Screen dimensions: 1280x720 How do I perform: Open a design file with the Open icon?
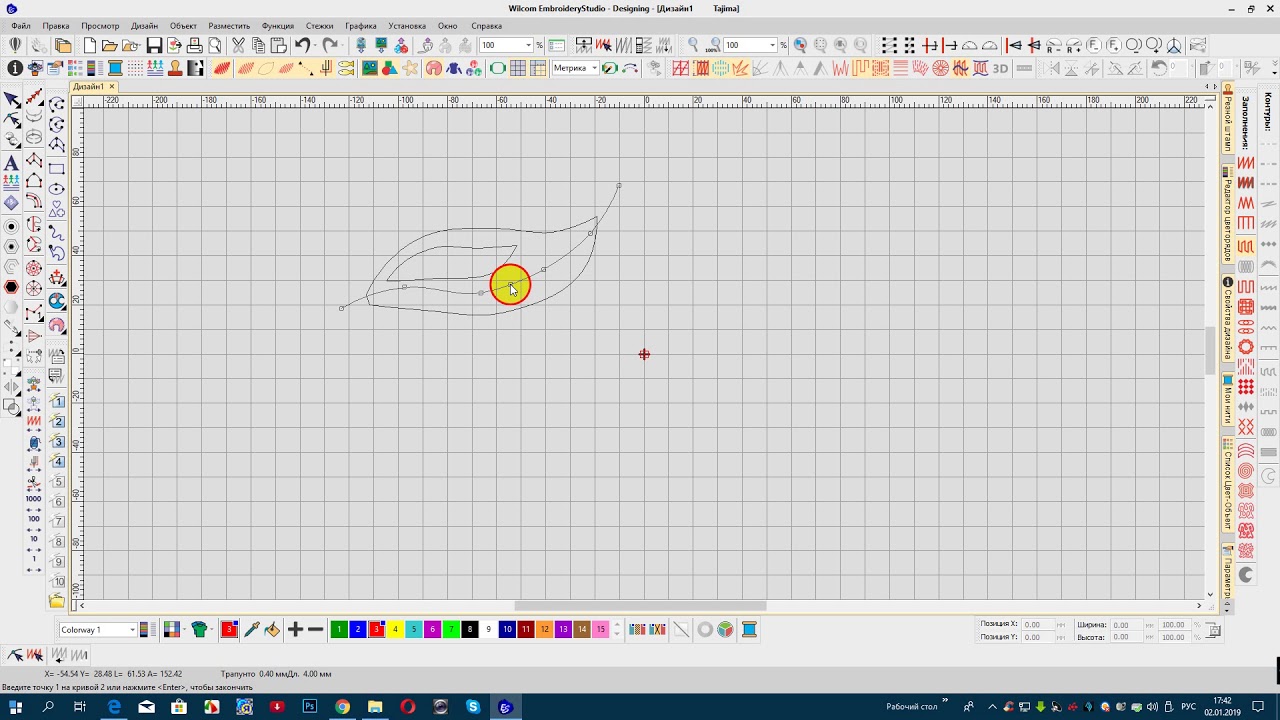(x=110, y=46)
